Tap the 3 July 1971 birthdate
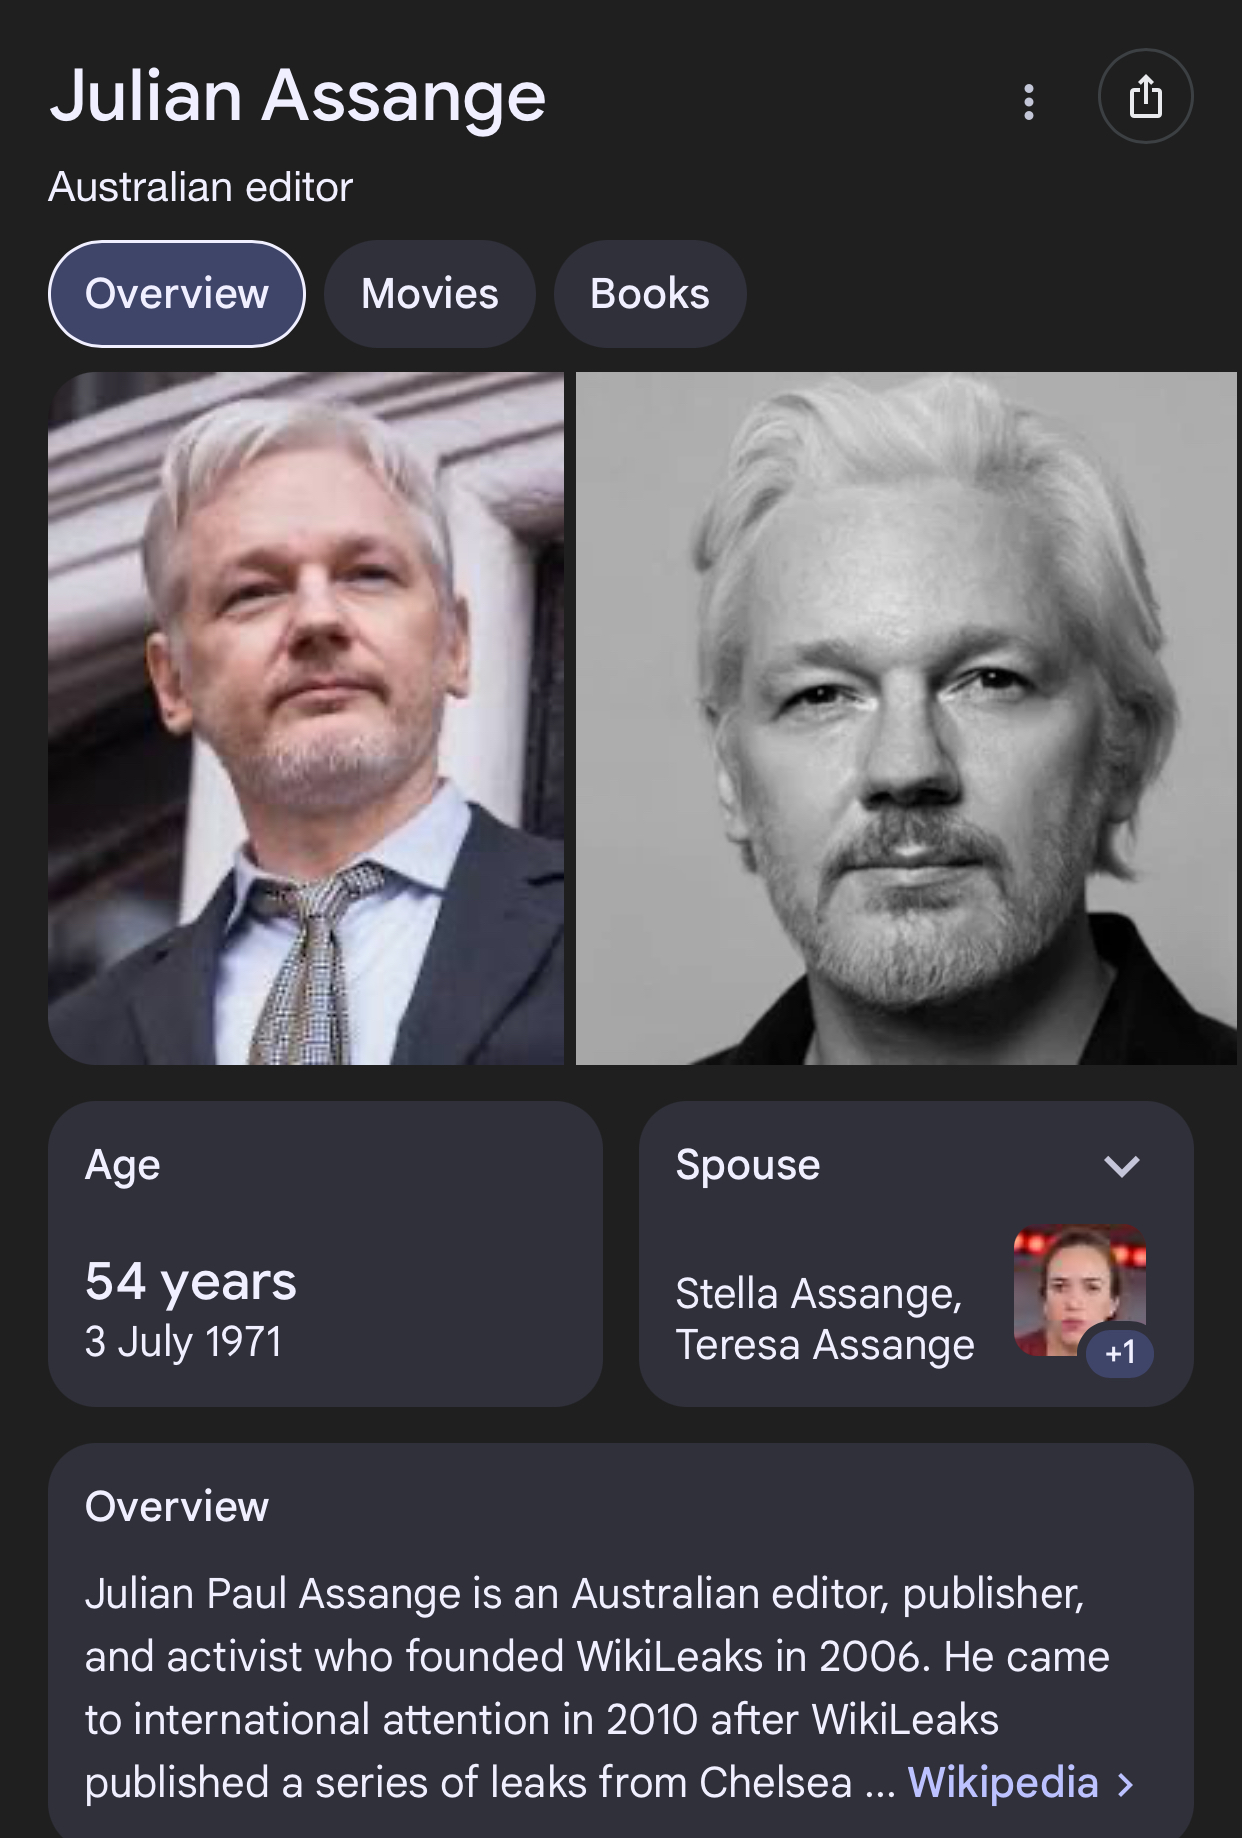Screen dimensions: 1242x1838 [x=183, y=1342]
